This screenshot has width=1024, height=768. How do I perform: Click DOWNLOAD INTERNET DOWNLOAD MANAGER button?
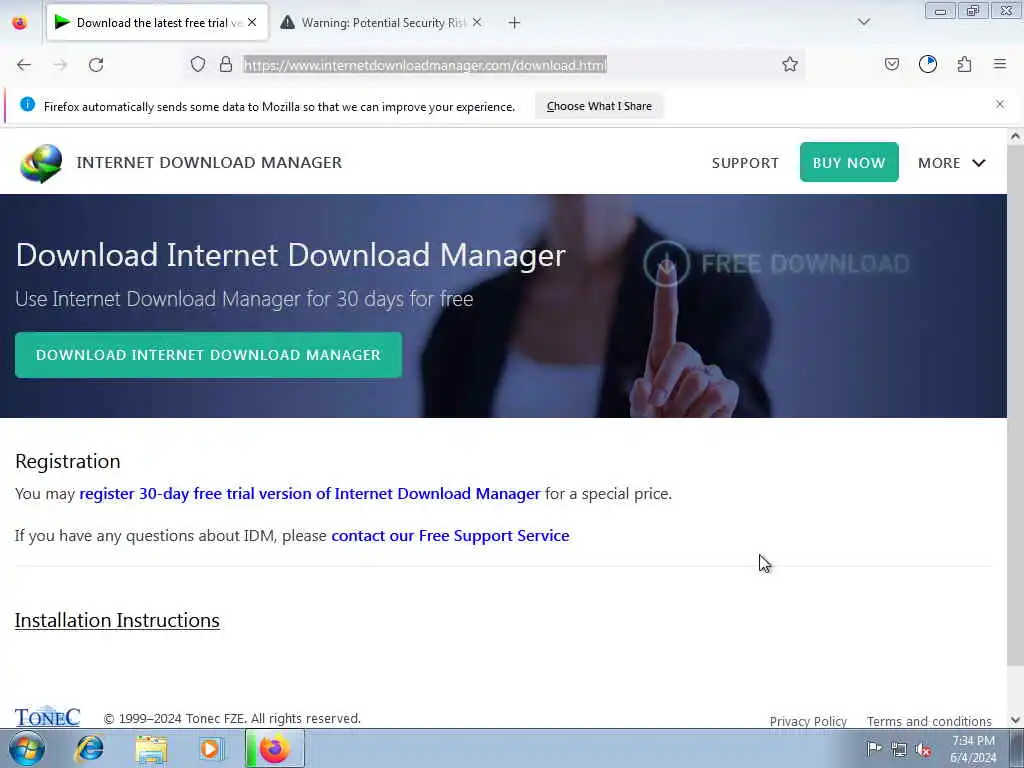[x=208, y=355]
